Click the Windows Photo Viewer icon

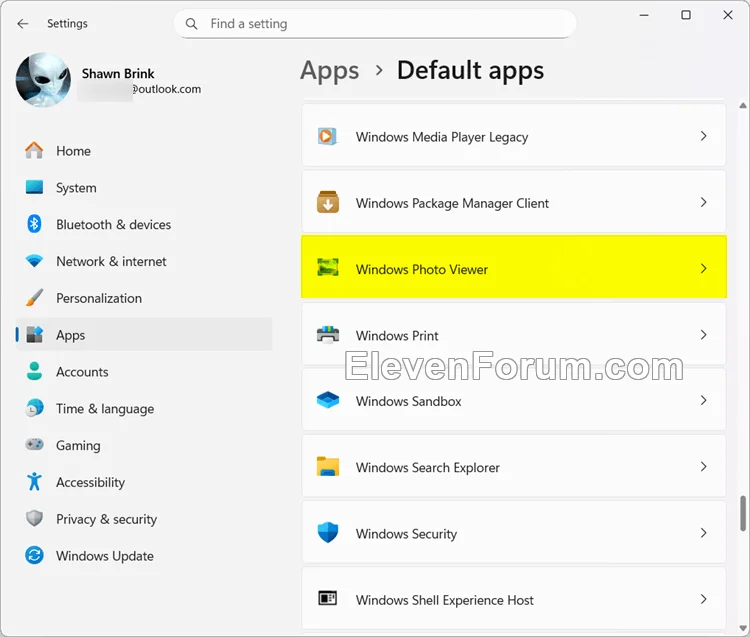(x=328, y=267)
